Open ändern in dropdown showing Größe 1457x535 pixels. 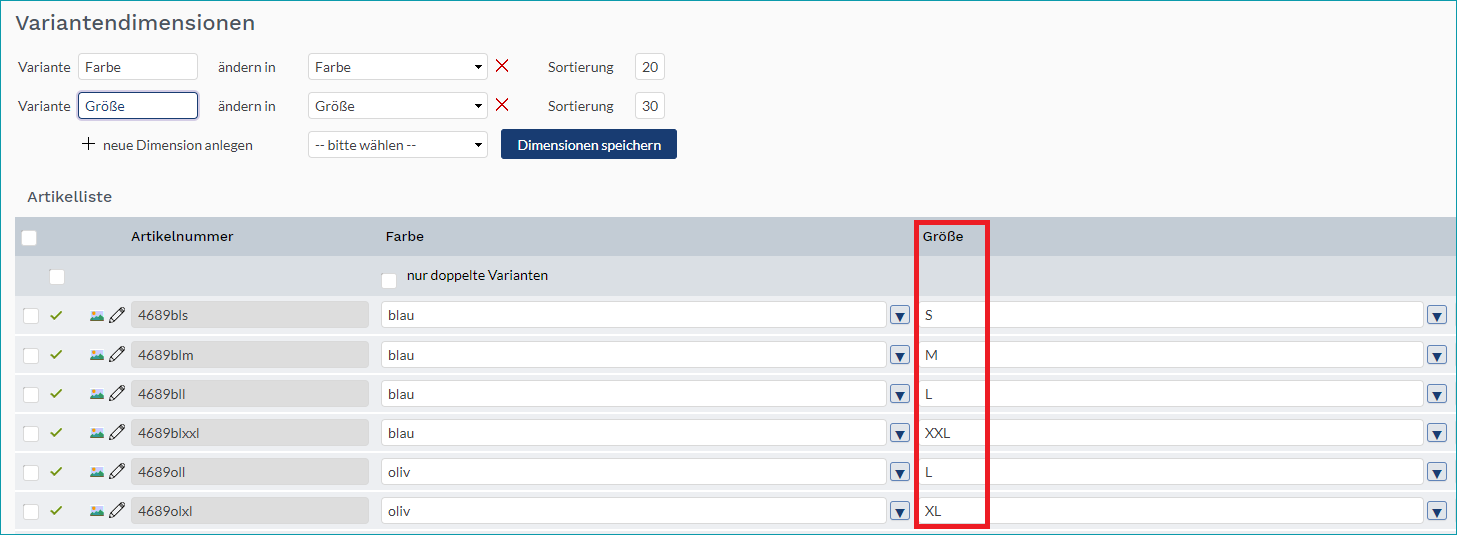398,106
